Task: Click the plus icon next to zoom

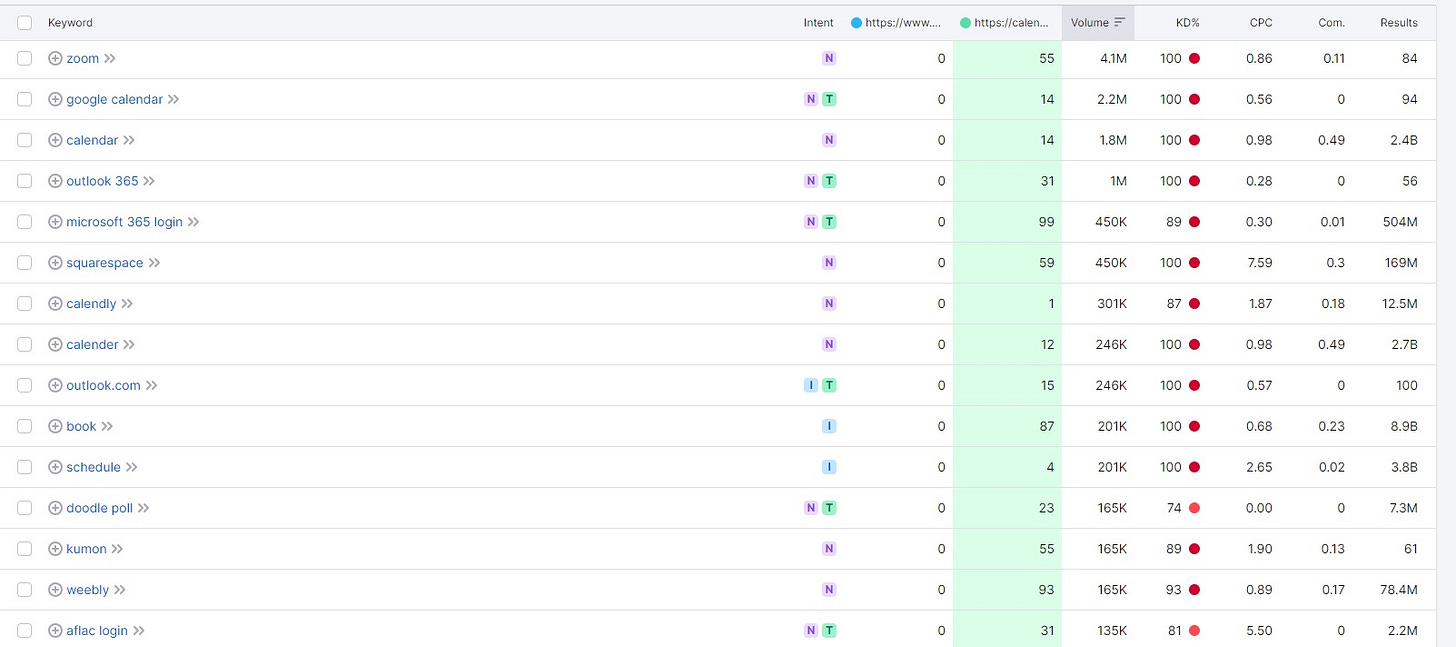Action: point(55,59)
